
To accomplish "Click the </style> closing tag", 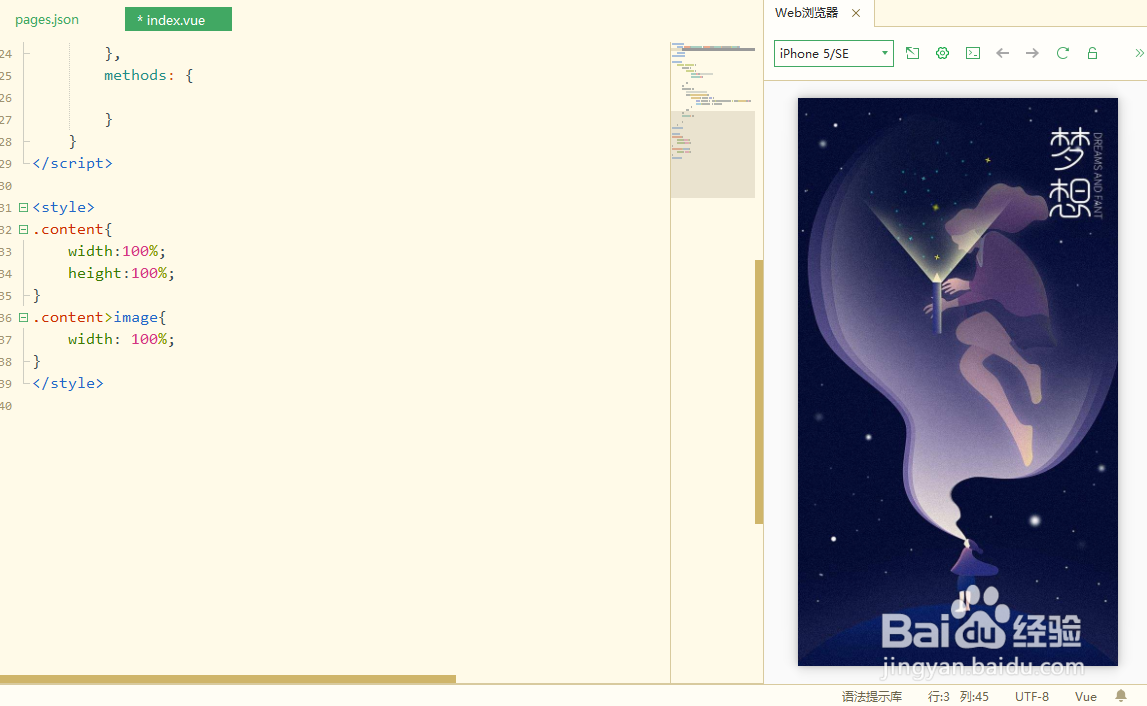I will 68,383.
